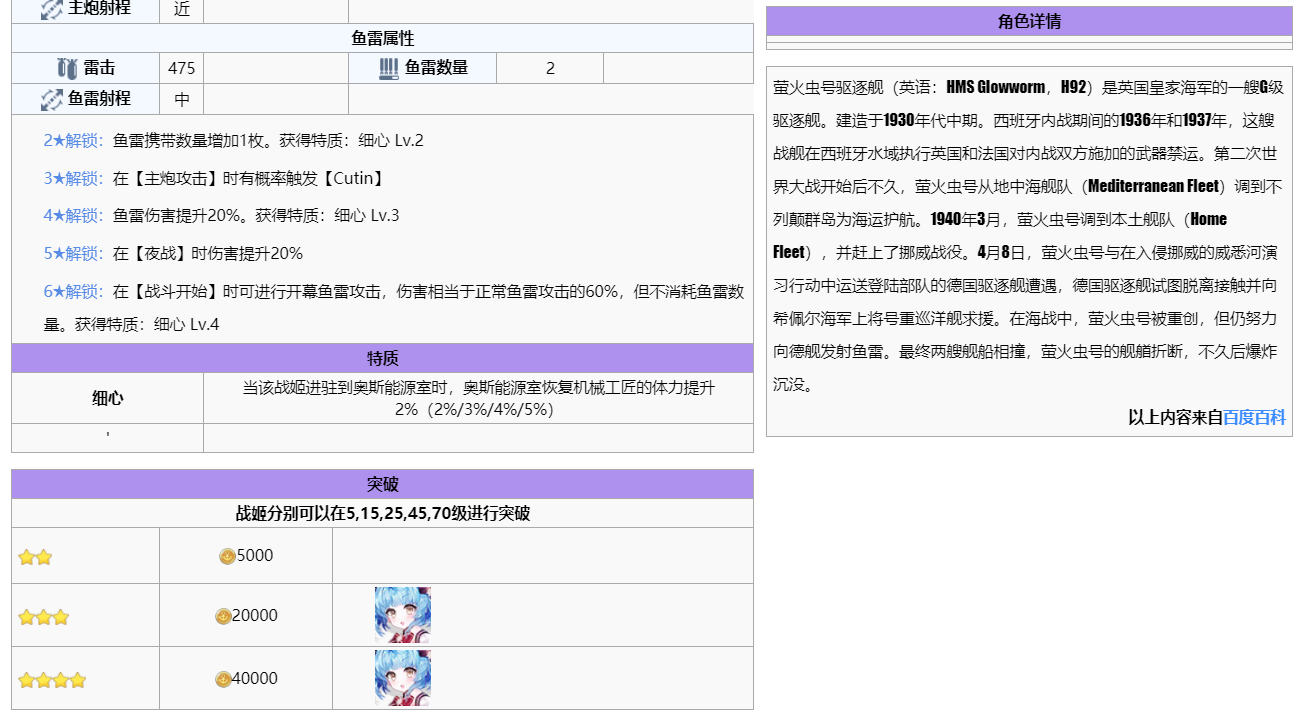Click the 角色详情 section header

point(1029,21)
